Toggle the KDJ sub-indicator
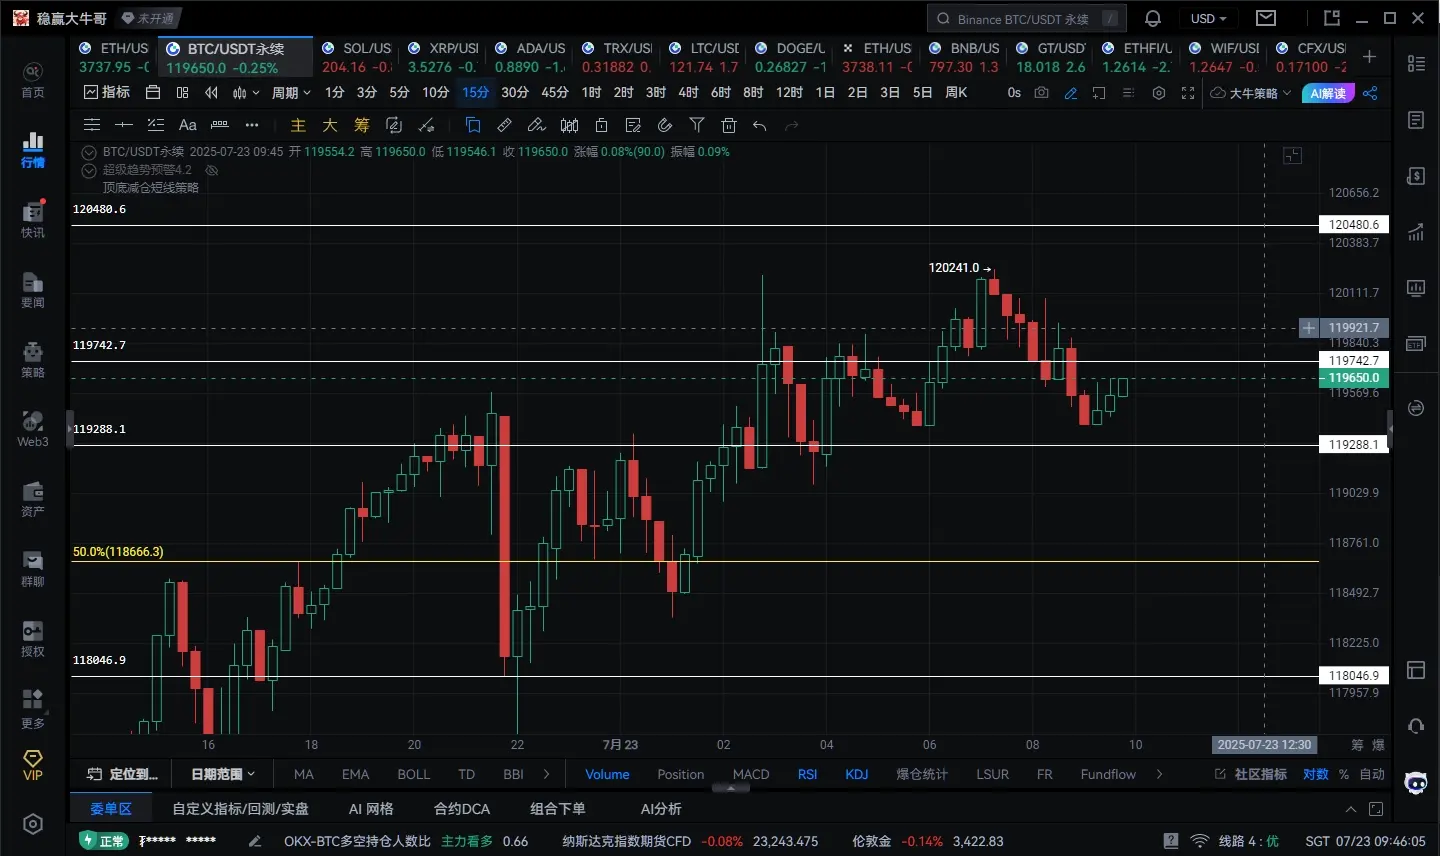The image size is (1440, 856). (x=857, y=774)
